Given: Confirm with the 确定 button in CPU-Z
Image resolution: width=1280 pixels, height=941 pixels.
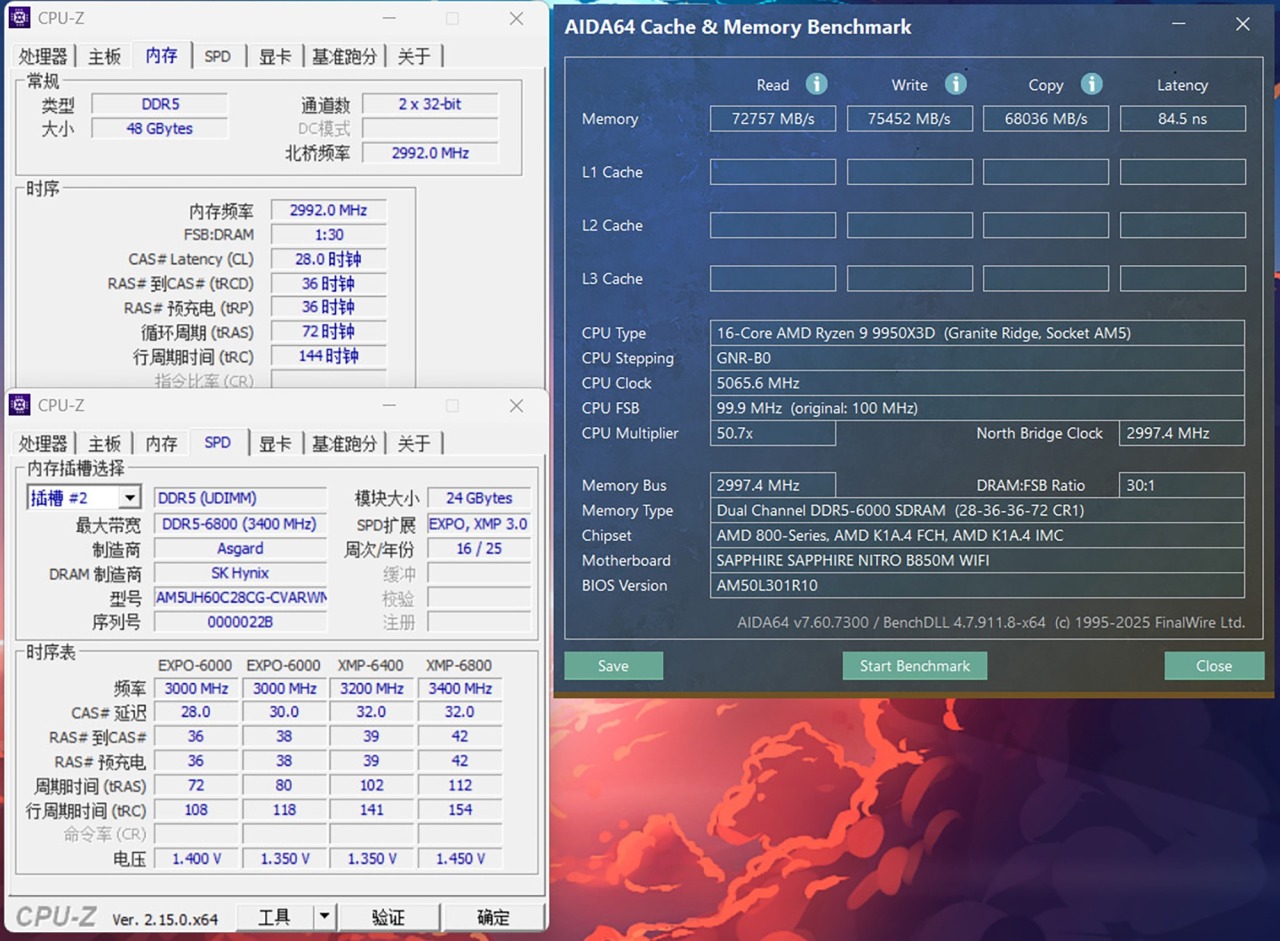Looking at the screenshot, I should tap(493, 916).
